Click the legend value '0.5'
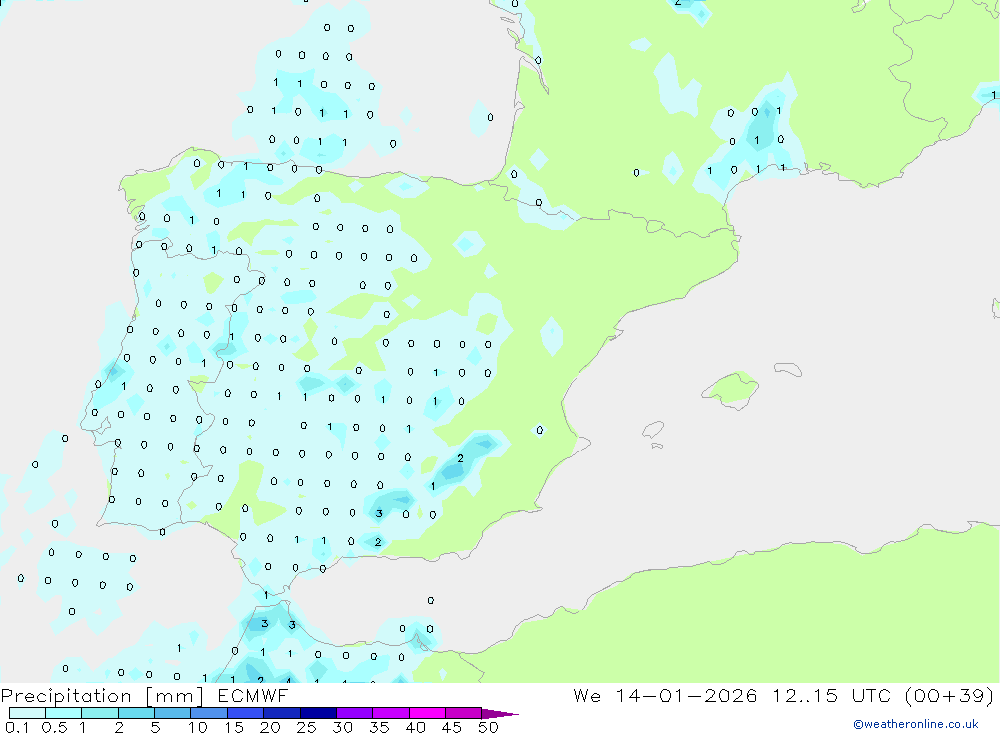1000x733 pixels. (54, 727)
